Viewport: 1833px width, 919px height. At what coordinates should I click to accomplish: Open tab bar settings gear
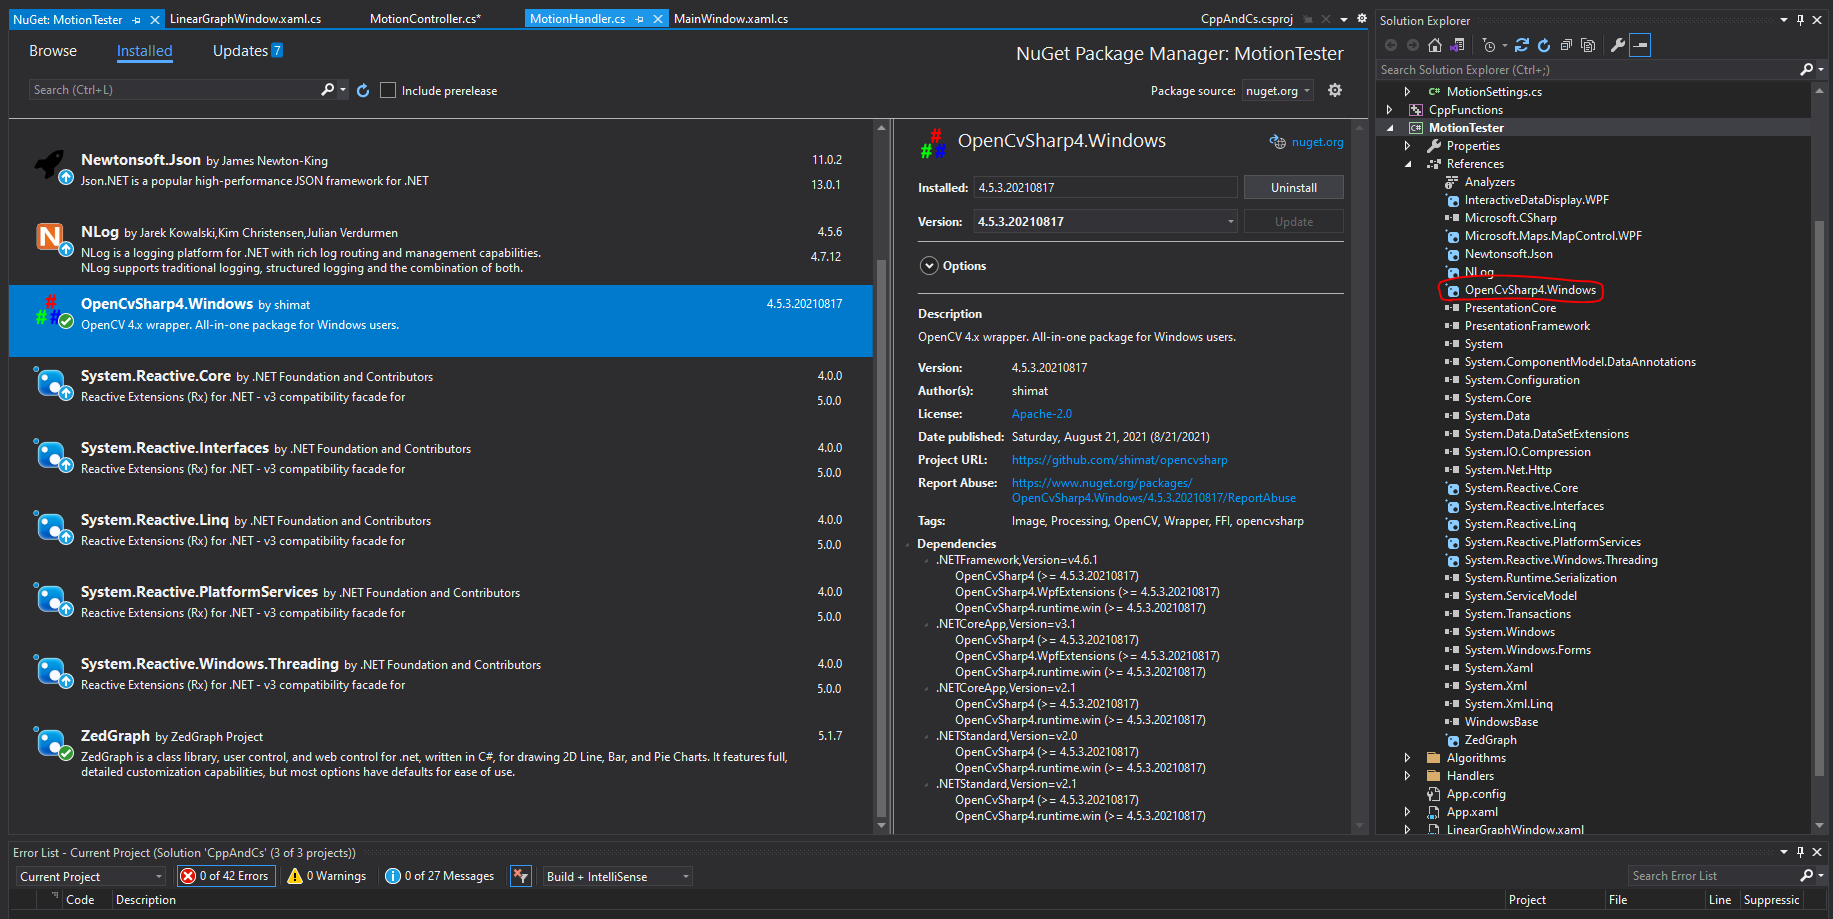pyautogui.click(x=1361, y=18)
